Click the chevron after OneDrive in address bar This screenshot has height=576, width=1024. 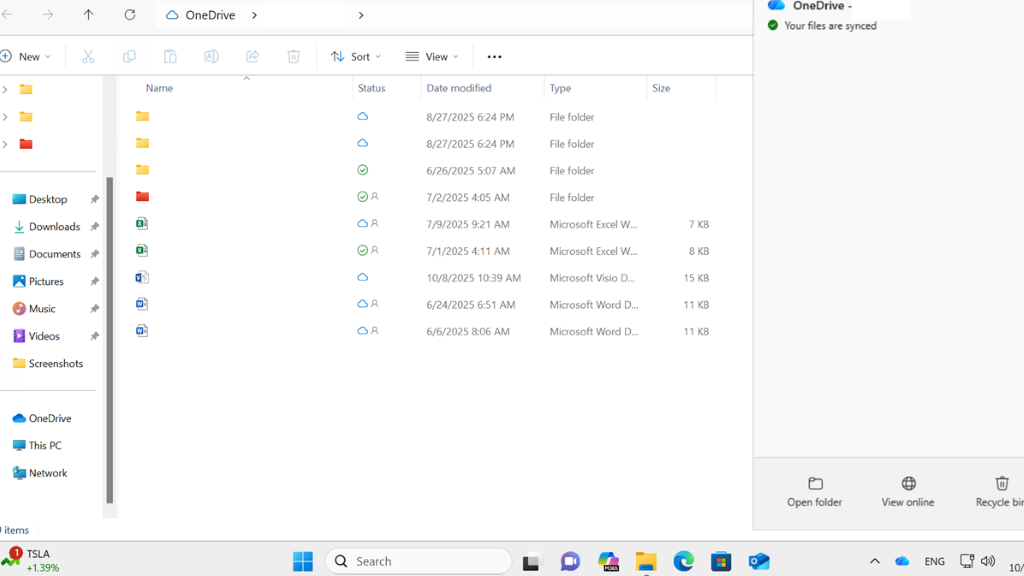click(254, 15)
